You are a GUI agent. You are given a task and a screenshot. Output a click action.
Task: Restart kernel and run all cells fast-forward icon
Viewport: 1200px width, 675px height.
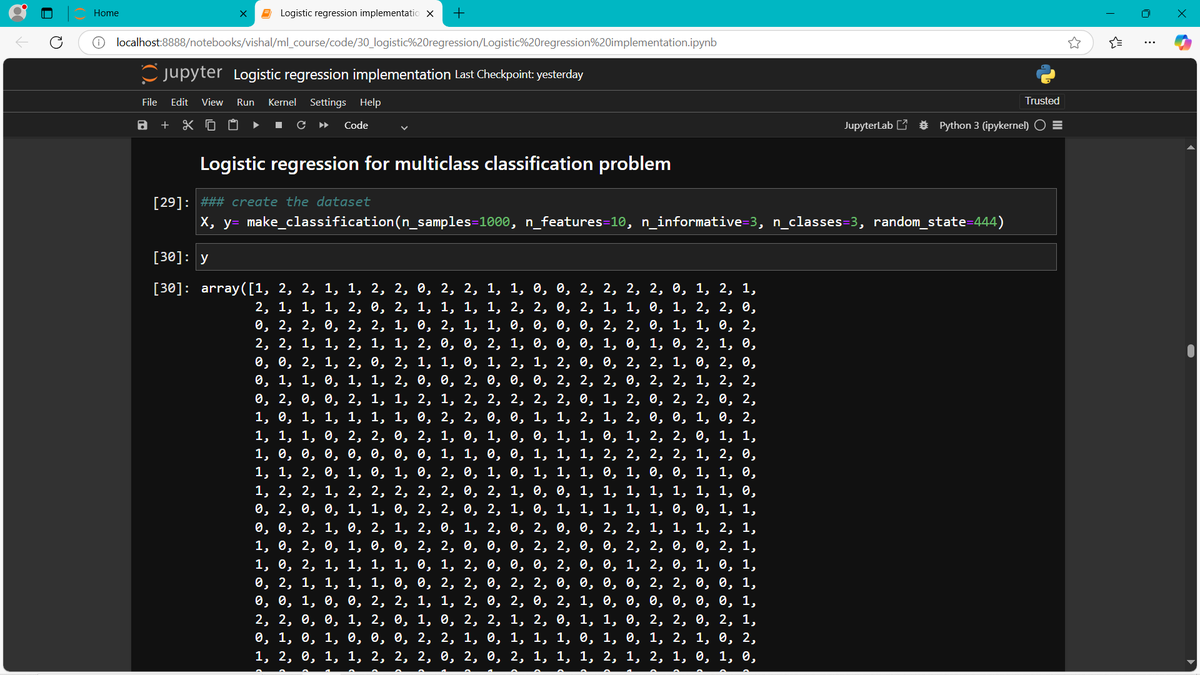click(x=324, y=125)
